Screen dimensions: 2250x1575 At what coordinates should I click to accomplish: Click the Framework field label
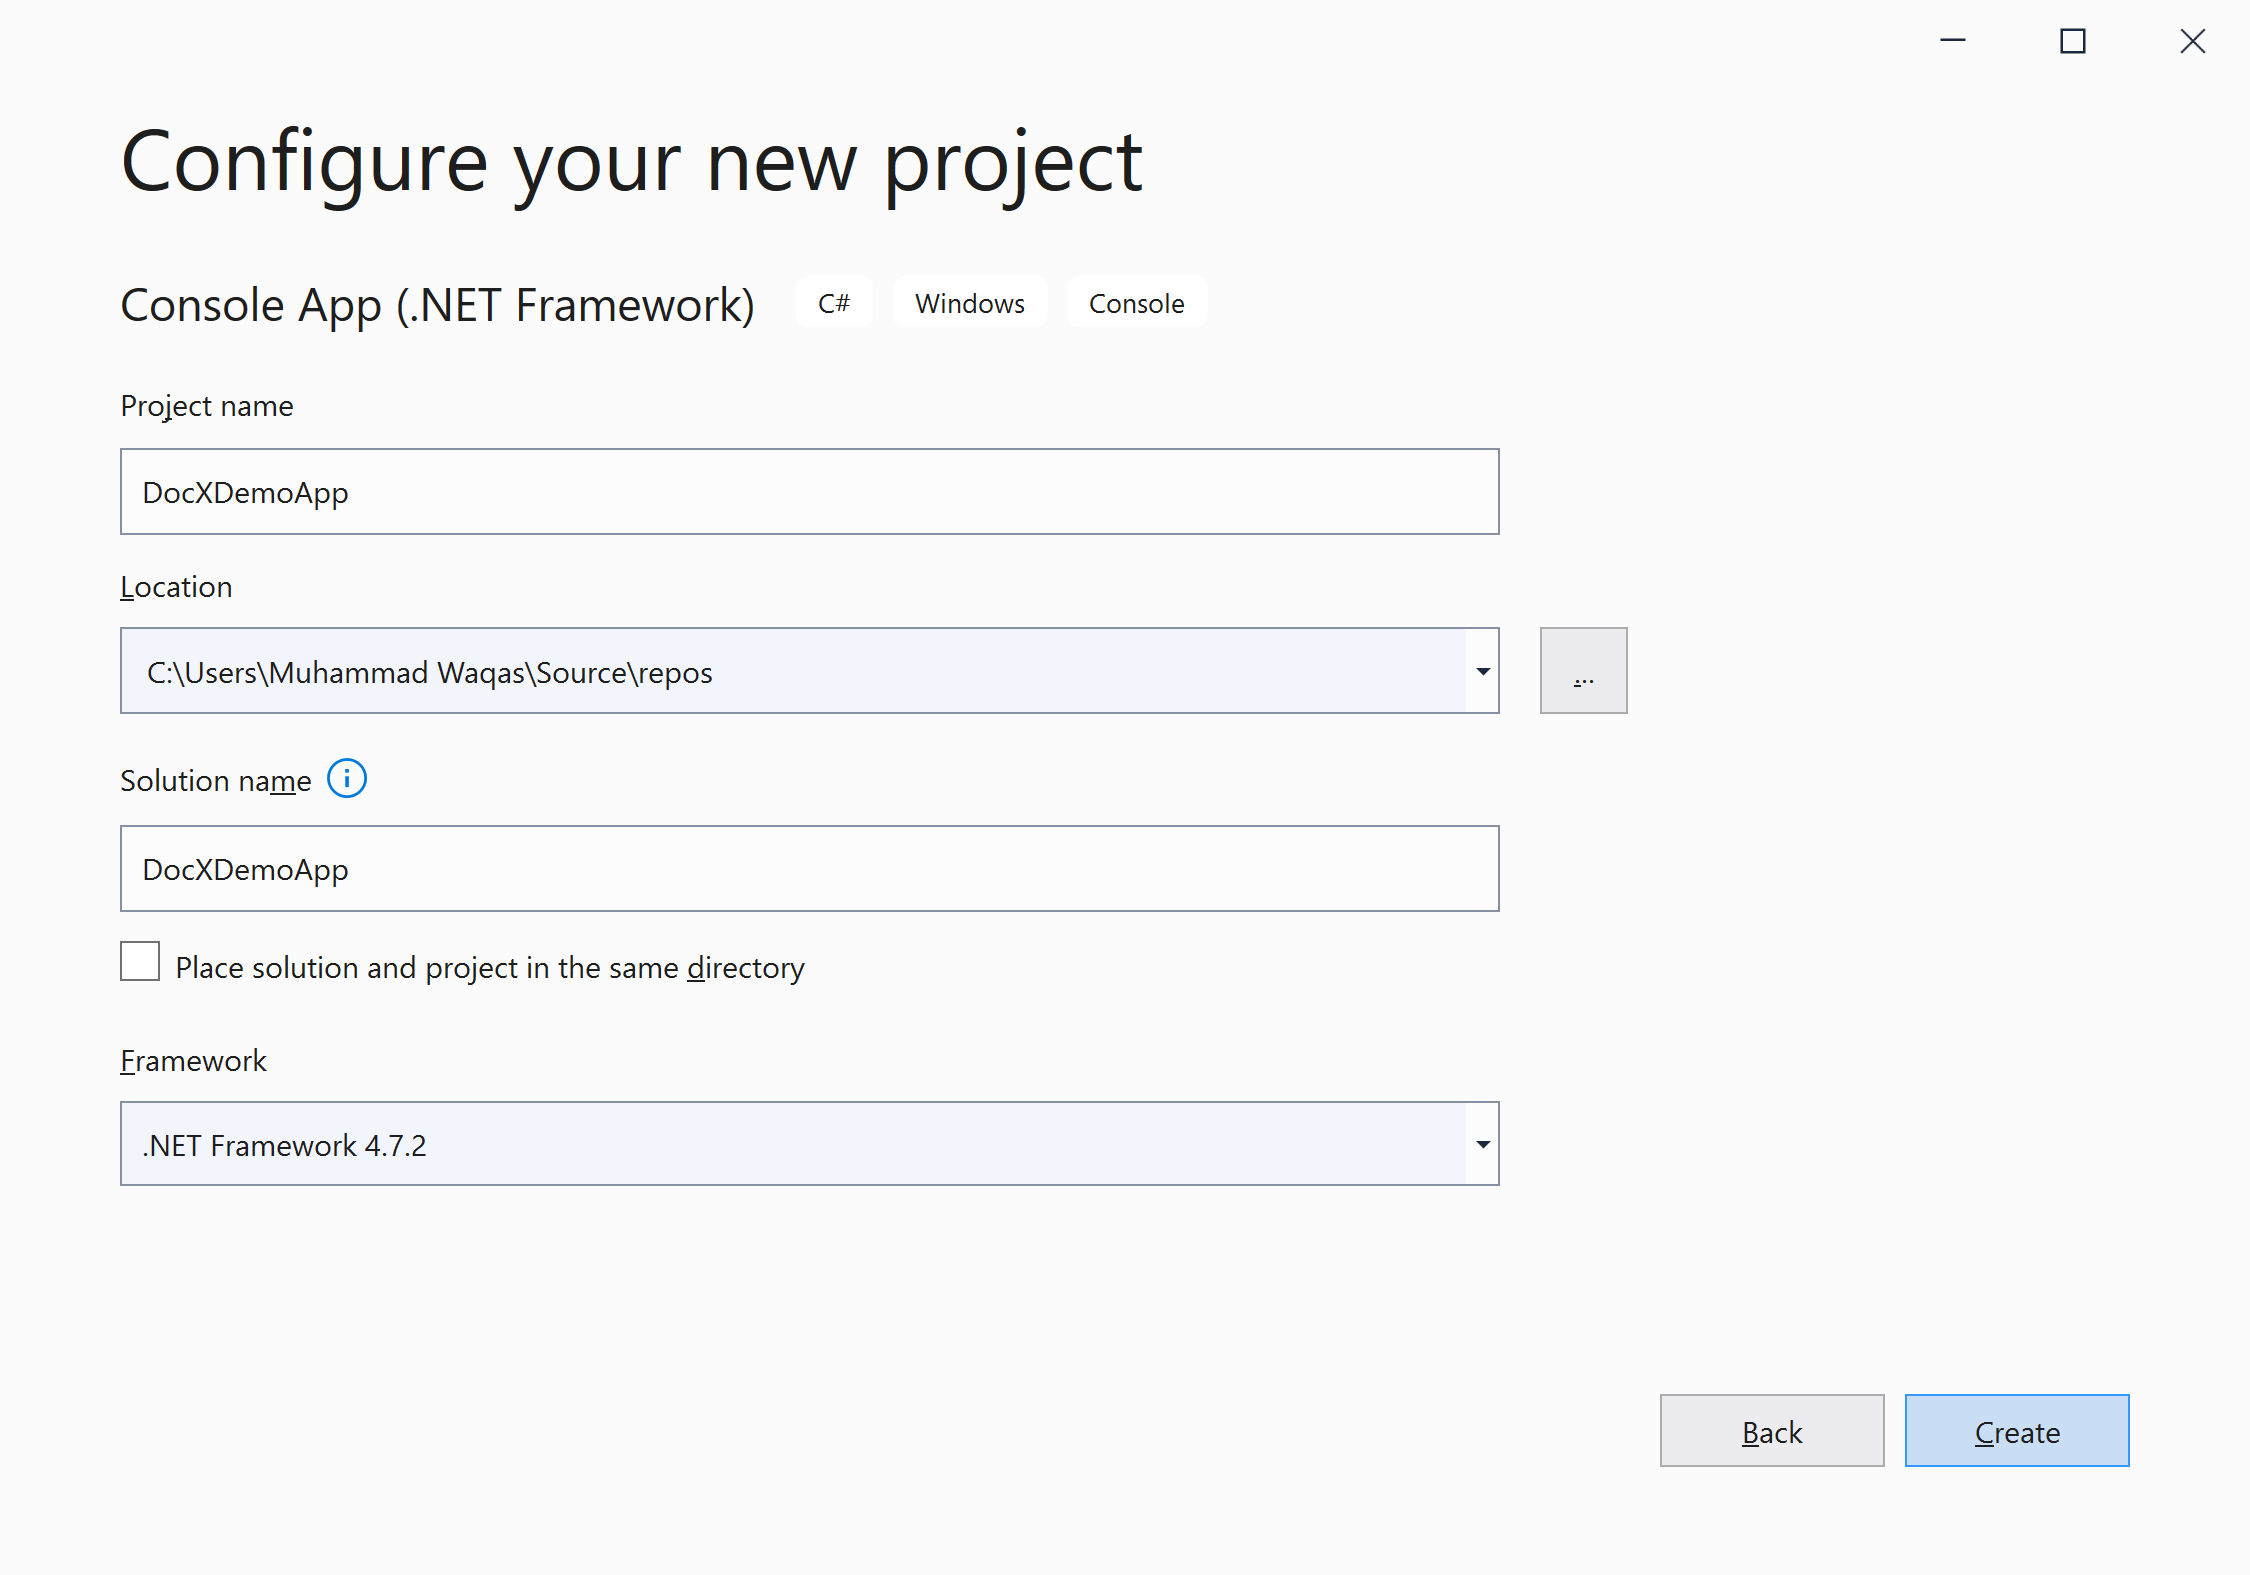[193, 1061]
